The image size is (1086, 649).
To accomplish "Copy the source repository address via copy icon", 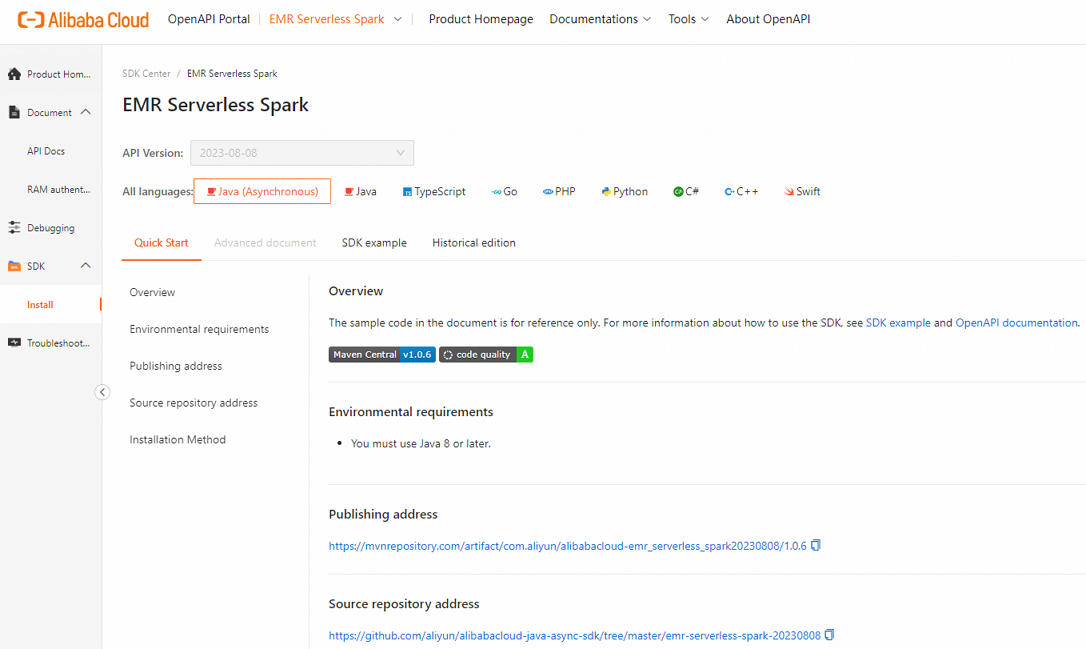I will [829, 635].
